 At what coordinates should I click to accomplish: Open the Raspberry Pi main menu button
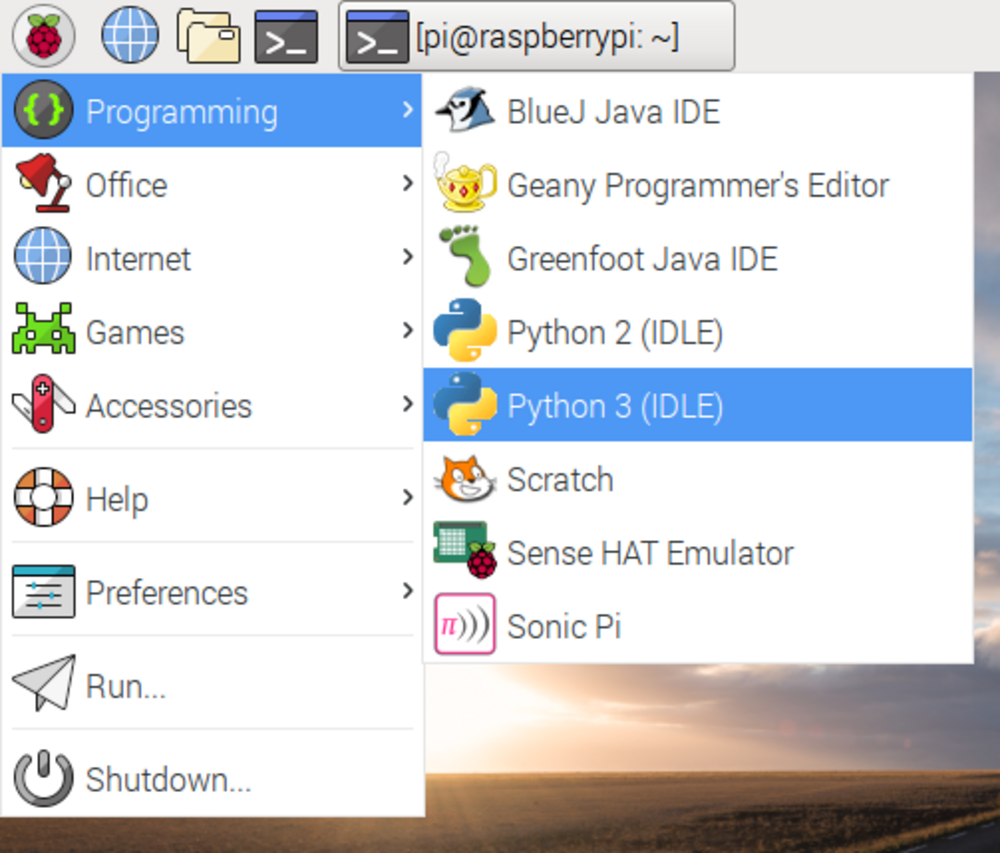pos(43,36)
